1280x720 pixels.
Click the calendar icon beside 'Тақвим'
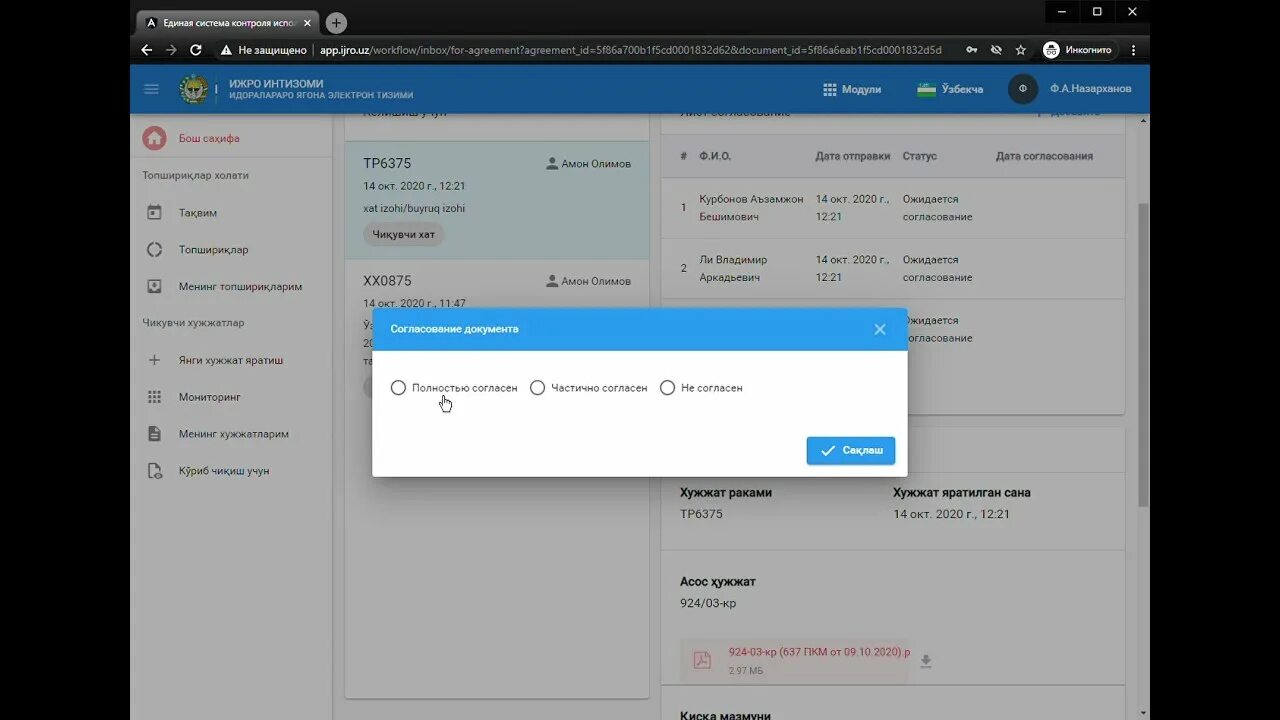click(154, 213)
